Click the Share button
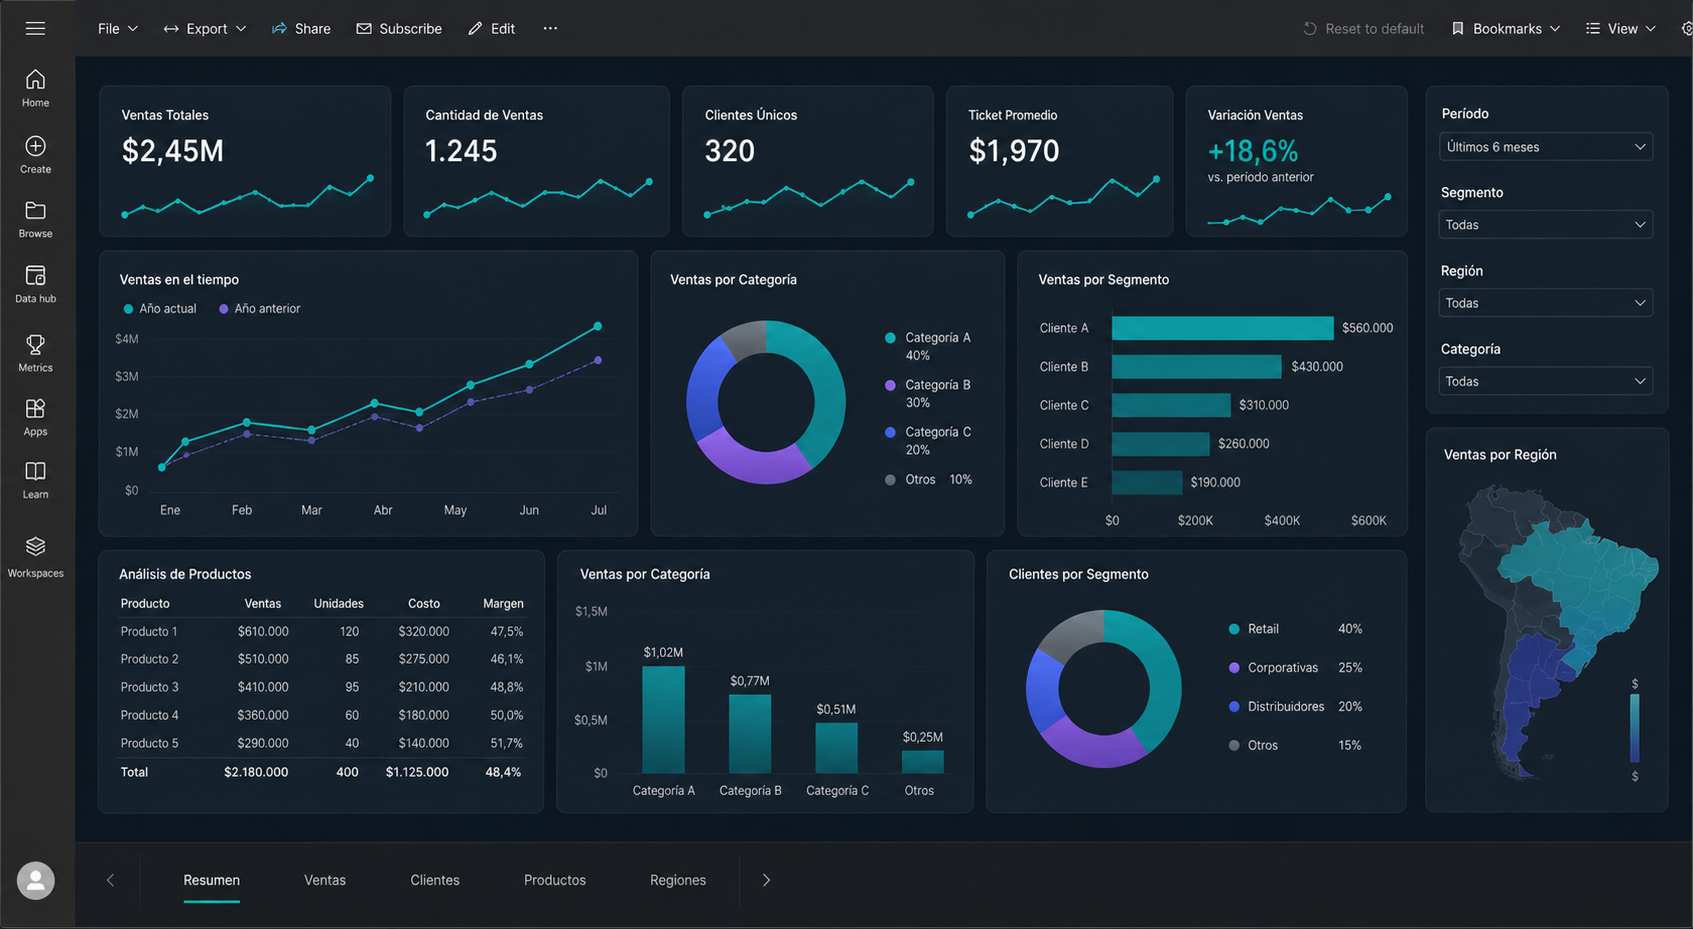Viewport: 1693px width, 929px height. [x=301, y=28]
